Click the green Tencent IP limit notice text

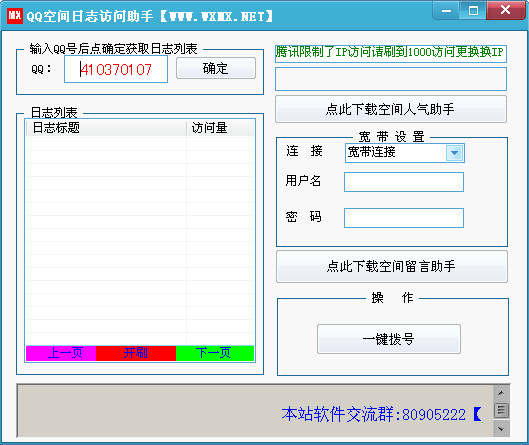(391, 53)
